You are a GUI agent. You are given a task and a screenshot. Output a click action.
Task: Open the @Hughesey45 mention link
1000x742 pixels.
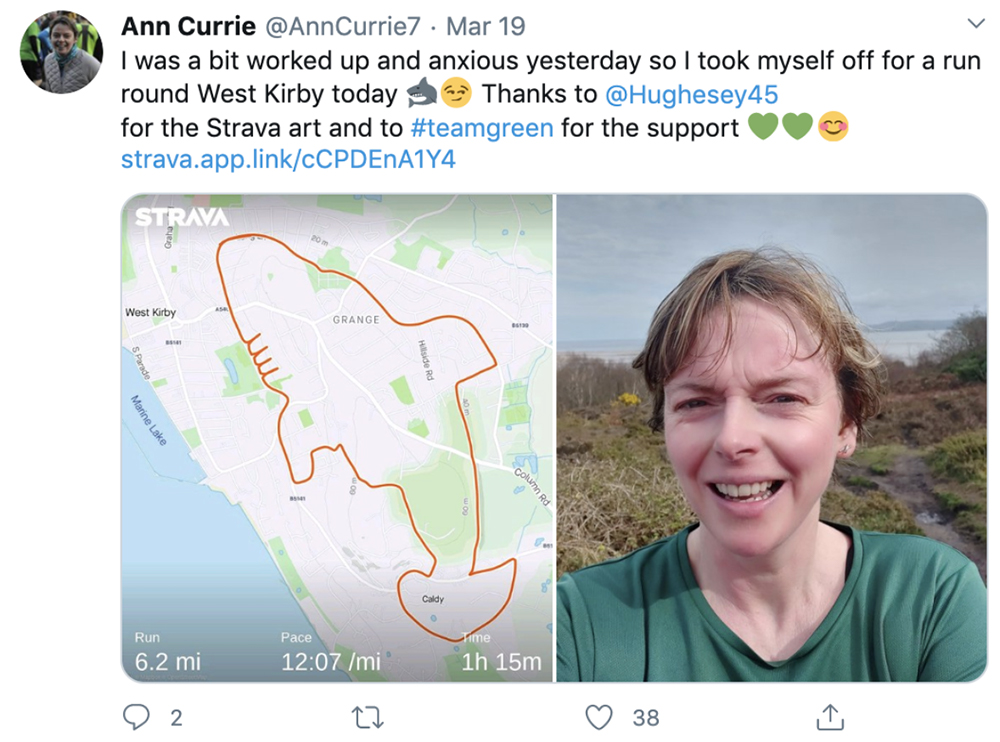691,94
